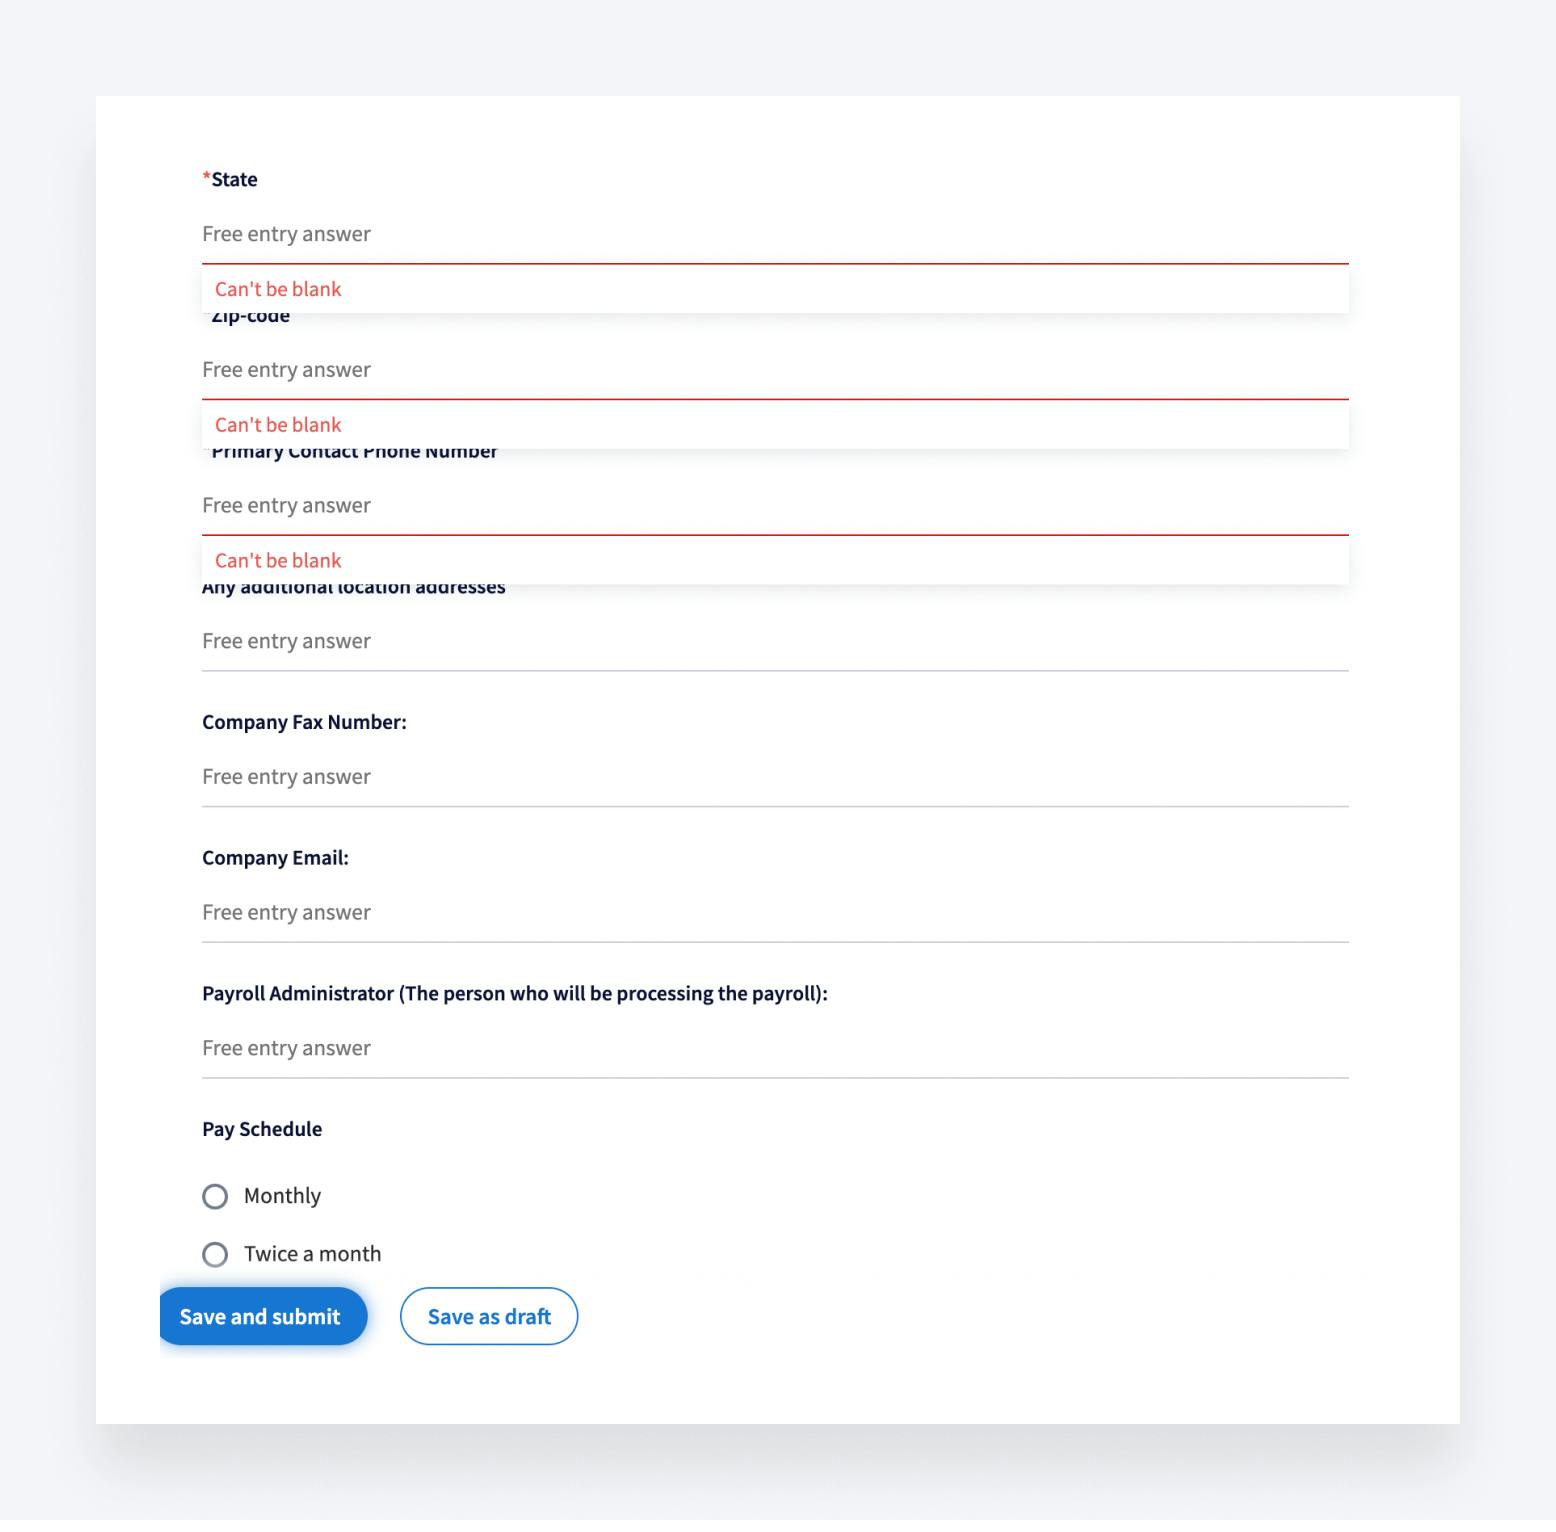Screen dimensions: 1556x1532
Task: Select the Monthly pay schedule radio button
Action: point(215,1197)
